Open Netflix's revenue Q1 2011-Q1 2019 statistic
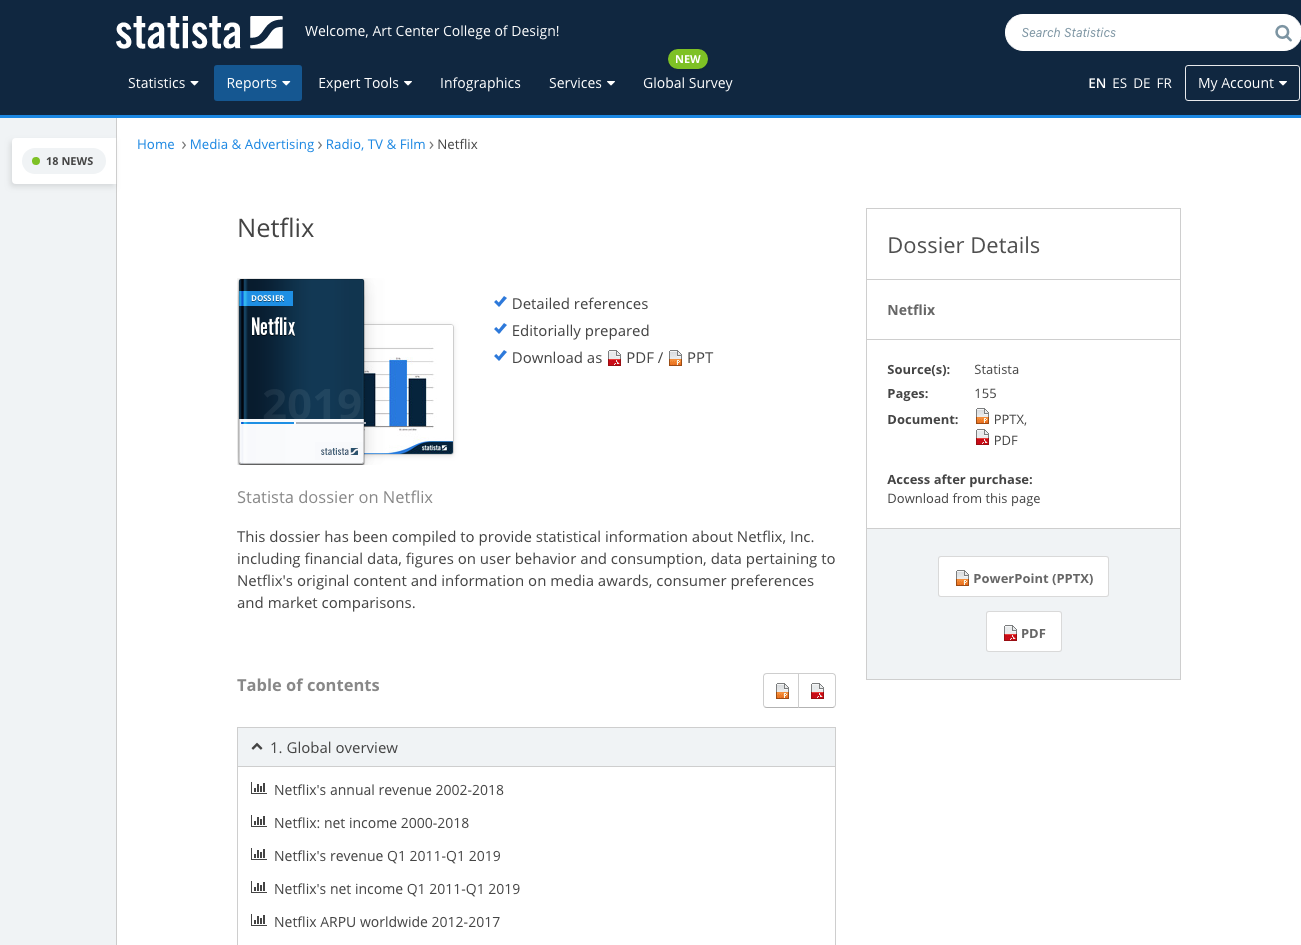 pyautogui.click(x=387, y=855)
